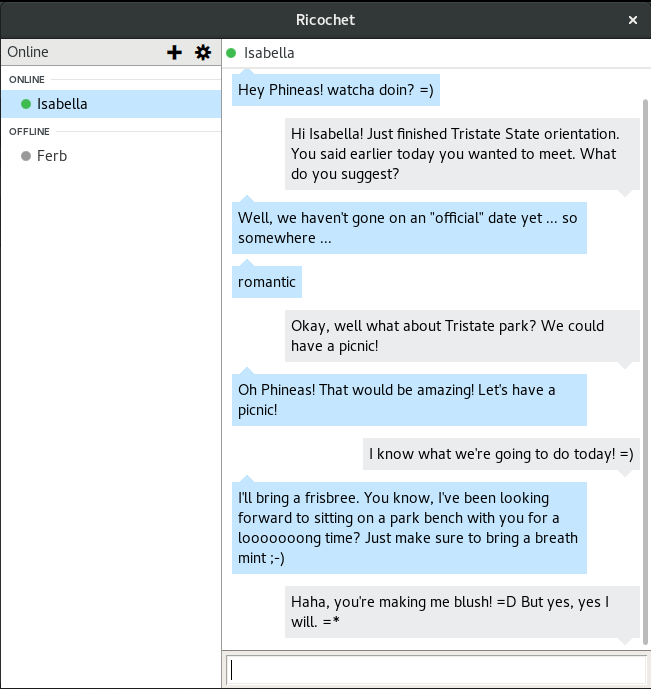Image resolution: width=651 pixels, height=689 pixels.
Task: Click the message about the Tristate park picnic
Action: click(x=462, y=336)
